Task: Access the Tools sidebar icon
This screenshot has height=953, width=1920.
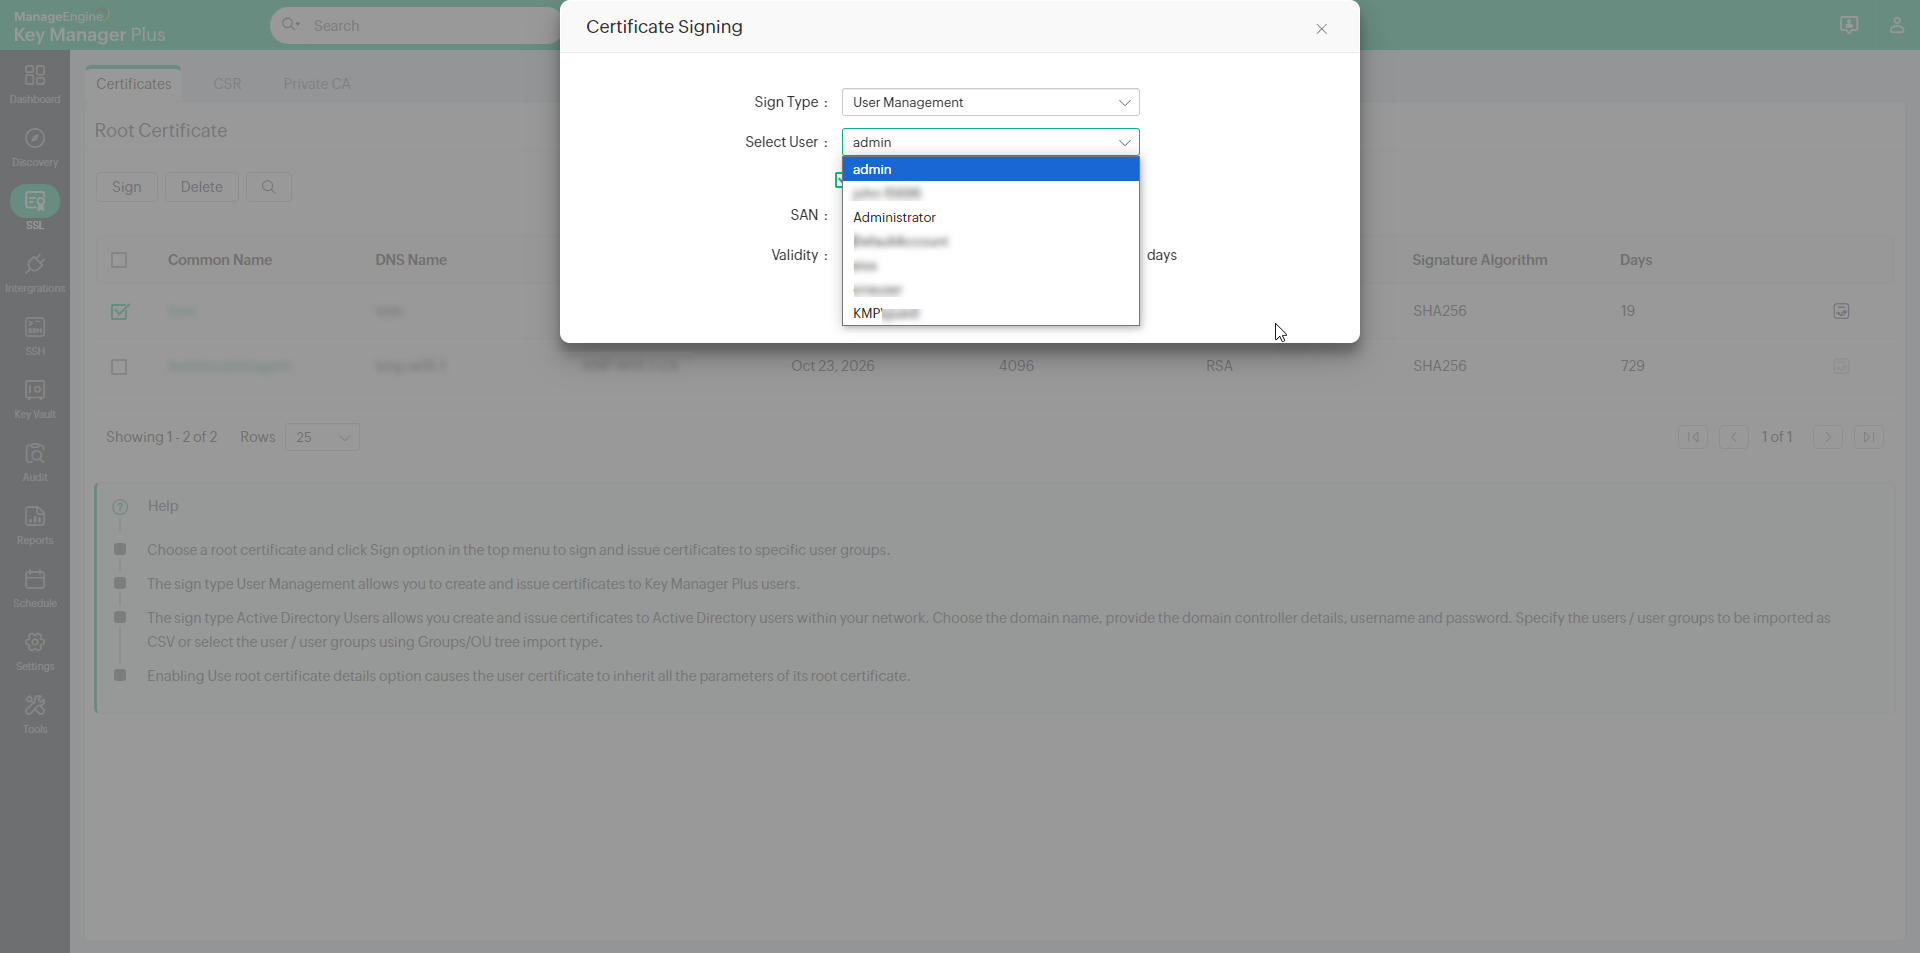Action: [x=35, y=712]
